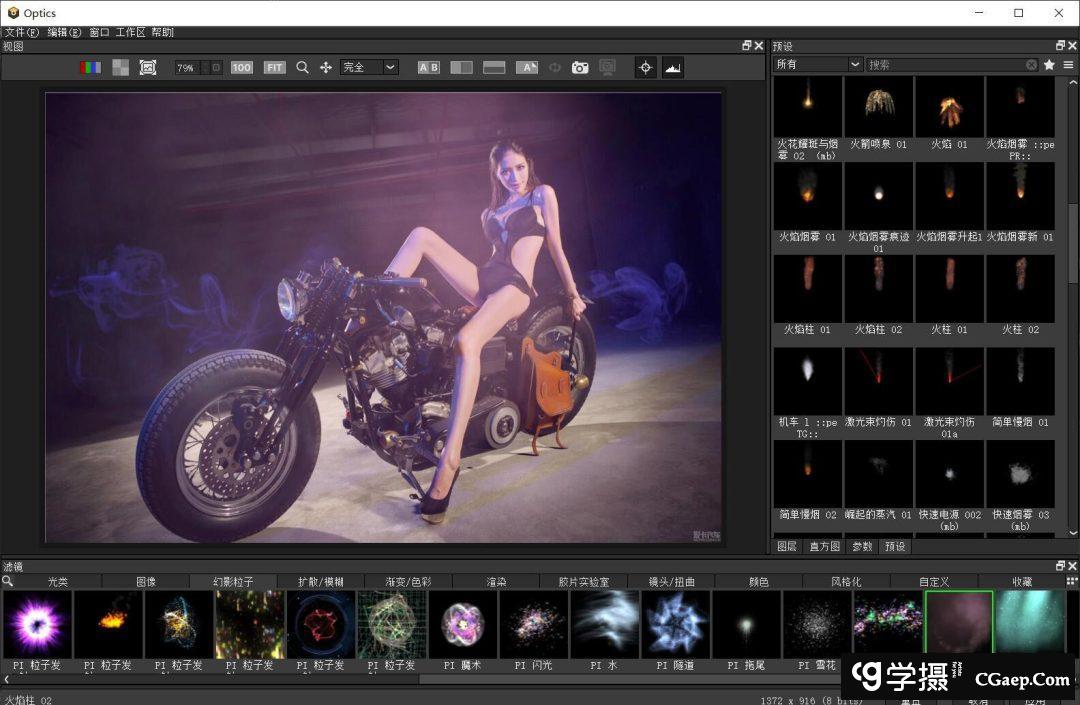1080x705 pixels.
Task: Open the 完全 view mode dropdown
Action: (x=369, y=68)
